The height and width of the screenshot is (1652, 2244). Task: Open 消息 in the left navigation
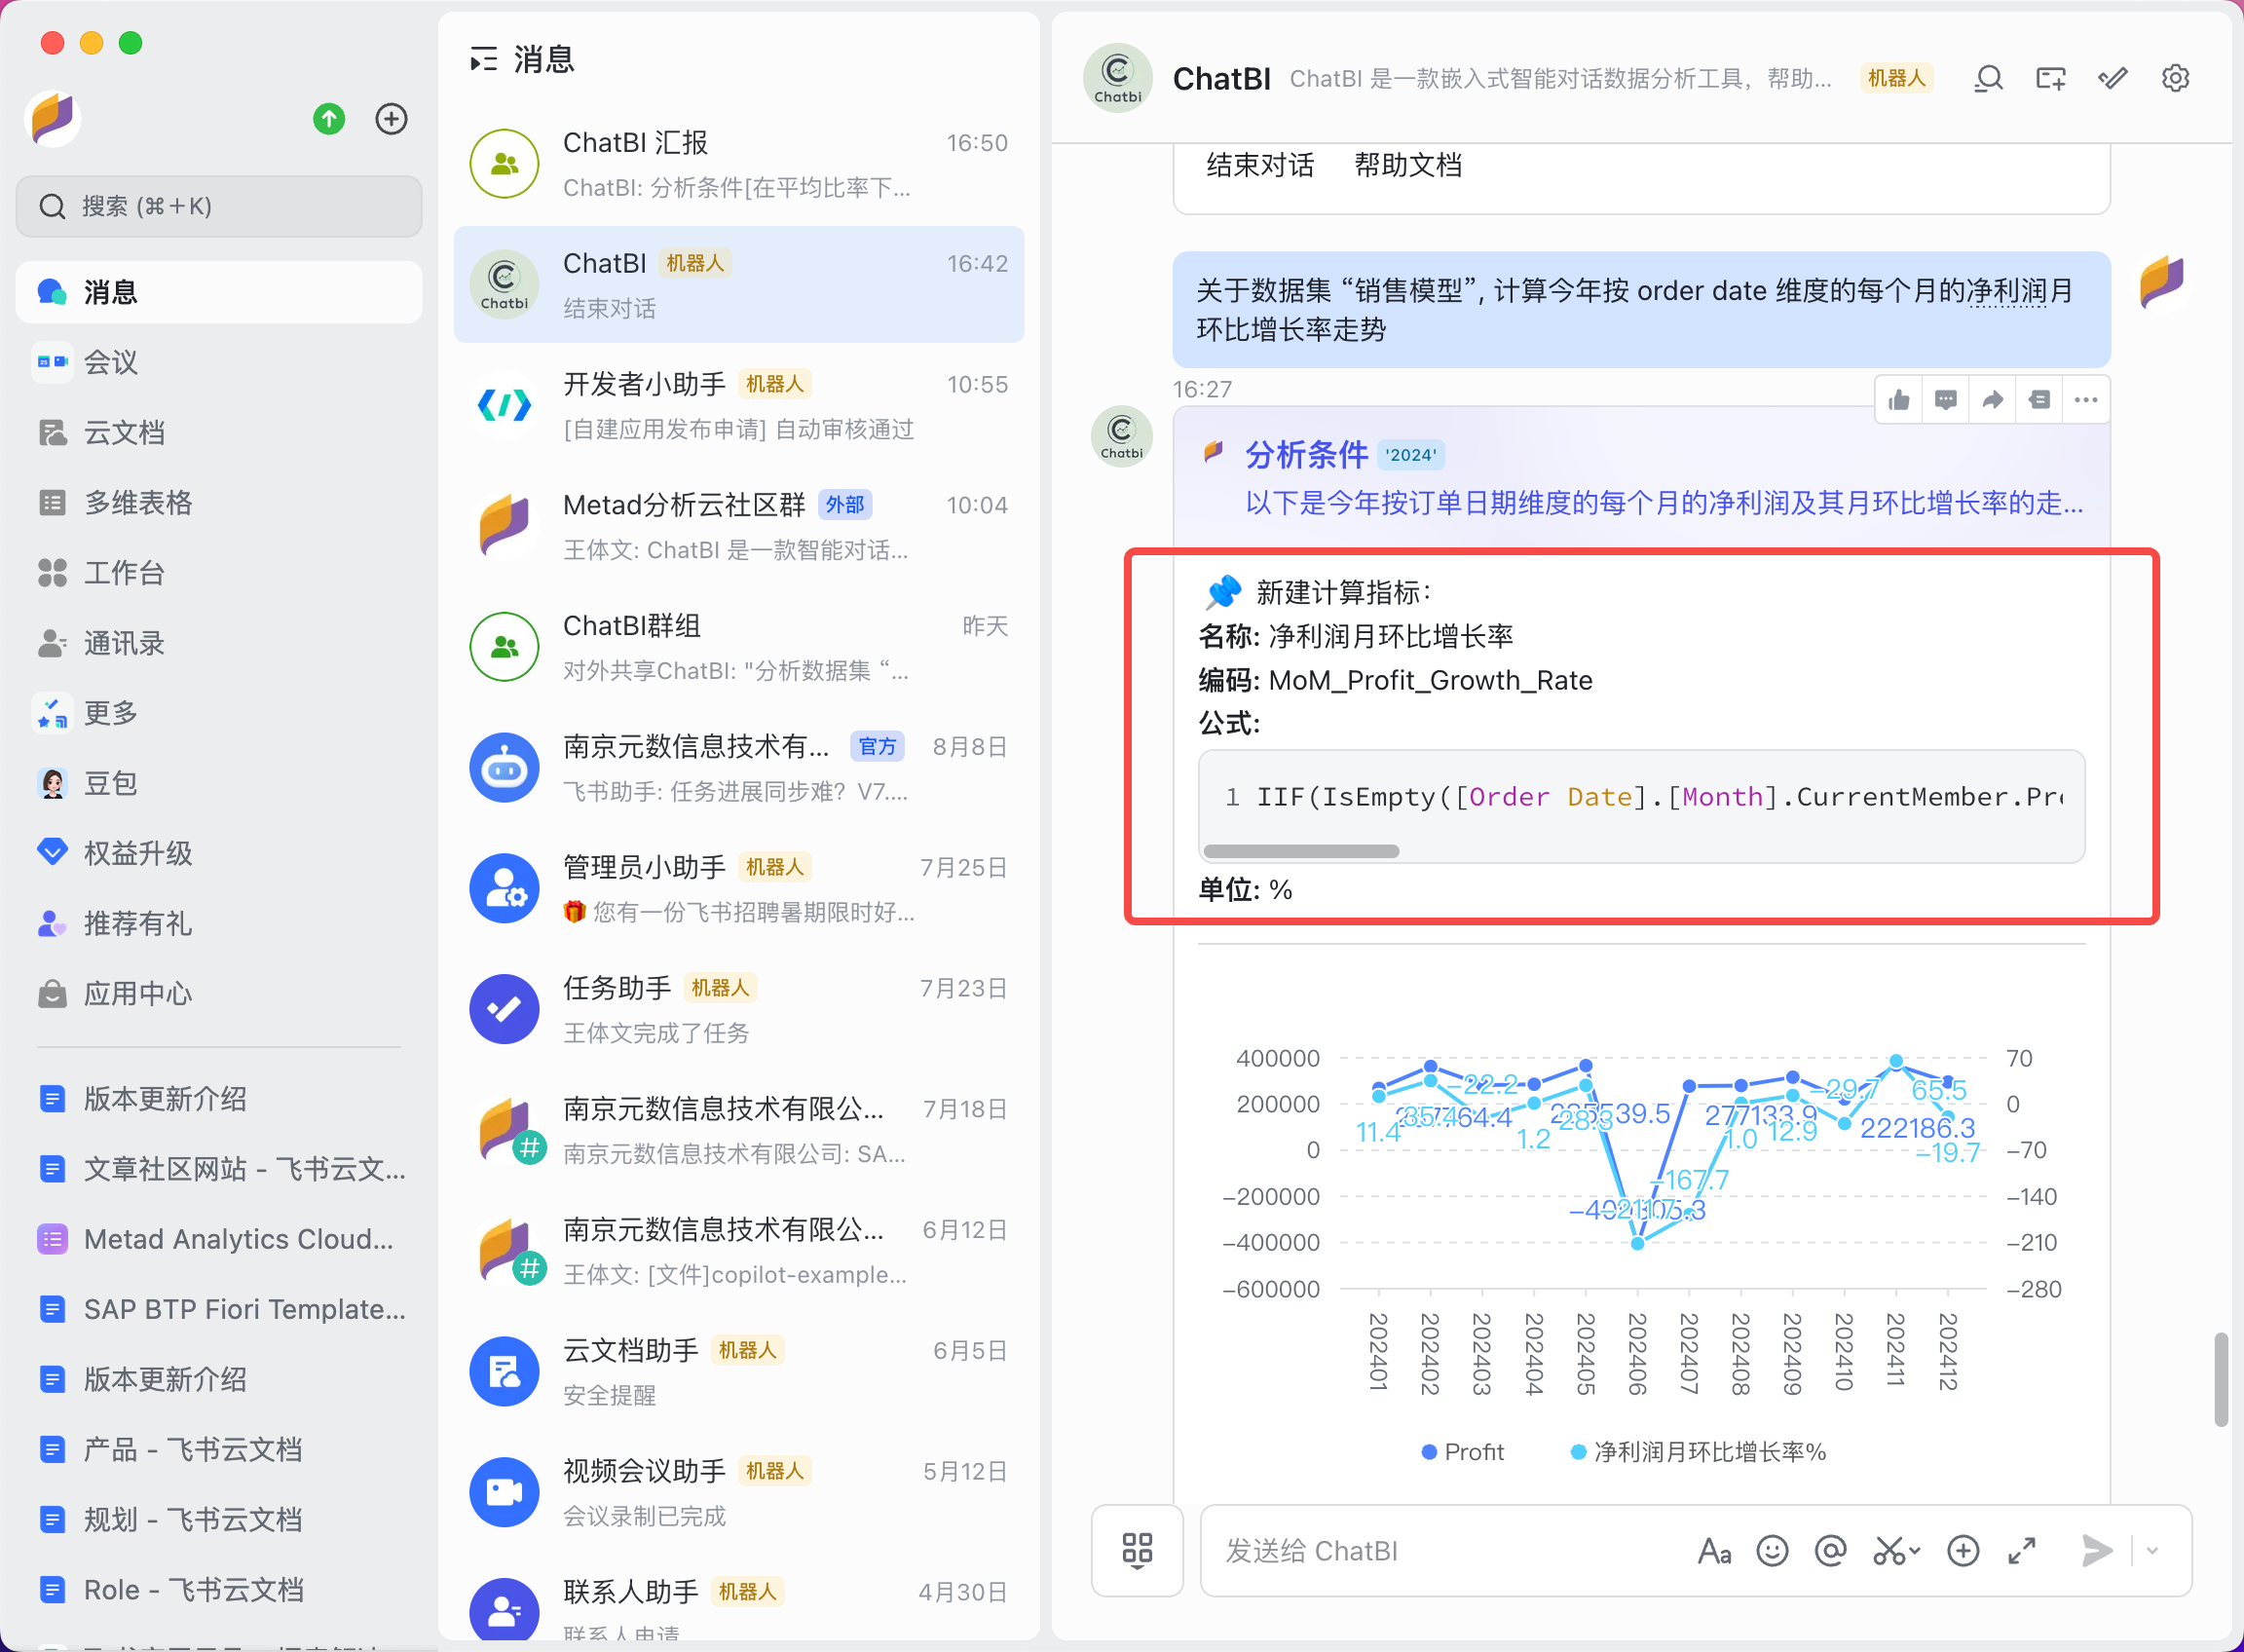pos(219,292)
